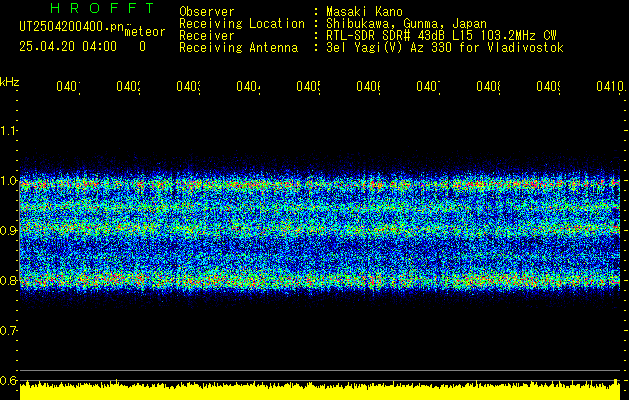
Task: Click the date 25.04.20 04:00 text
Action: point(68,47)
